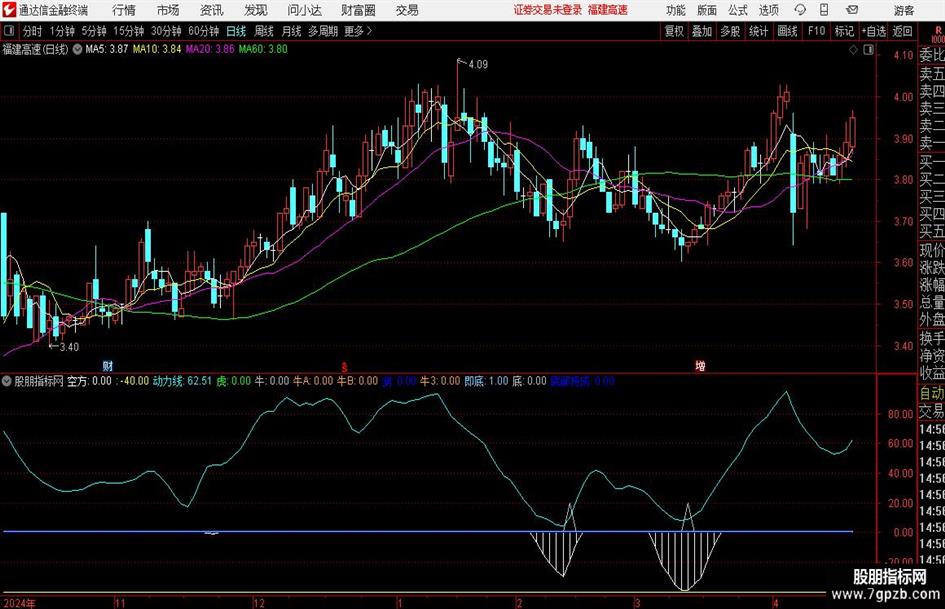Open the mobile phone icon in title bar
The image size is (945, 609).
[824, 10]
